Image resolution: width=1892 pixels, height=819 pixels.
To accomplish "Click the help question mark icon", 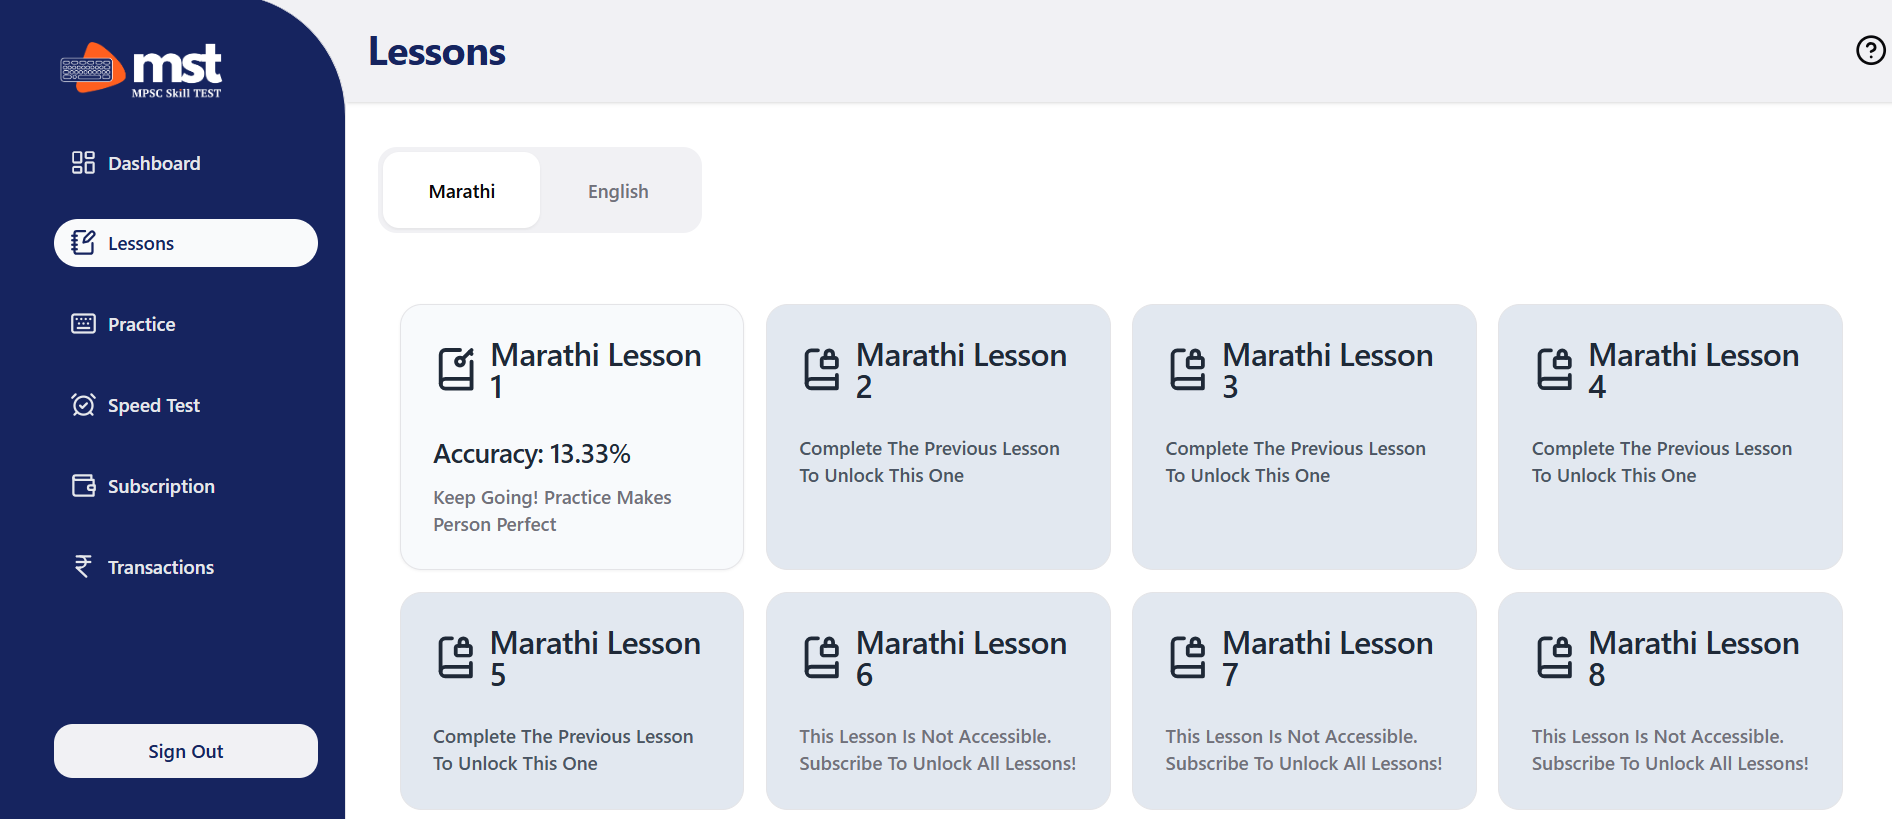I will [x=1870, y=50].
